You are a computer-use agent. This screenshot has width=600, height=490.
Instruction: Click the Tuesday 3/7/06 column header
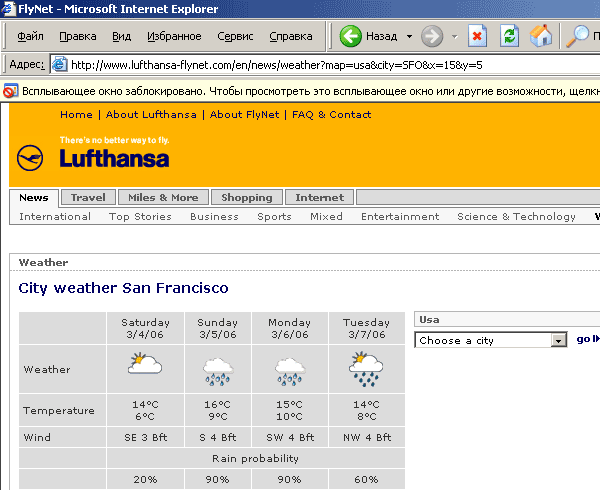click(367, 328)
